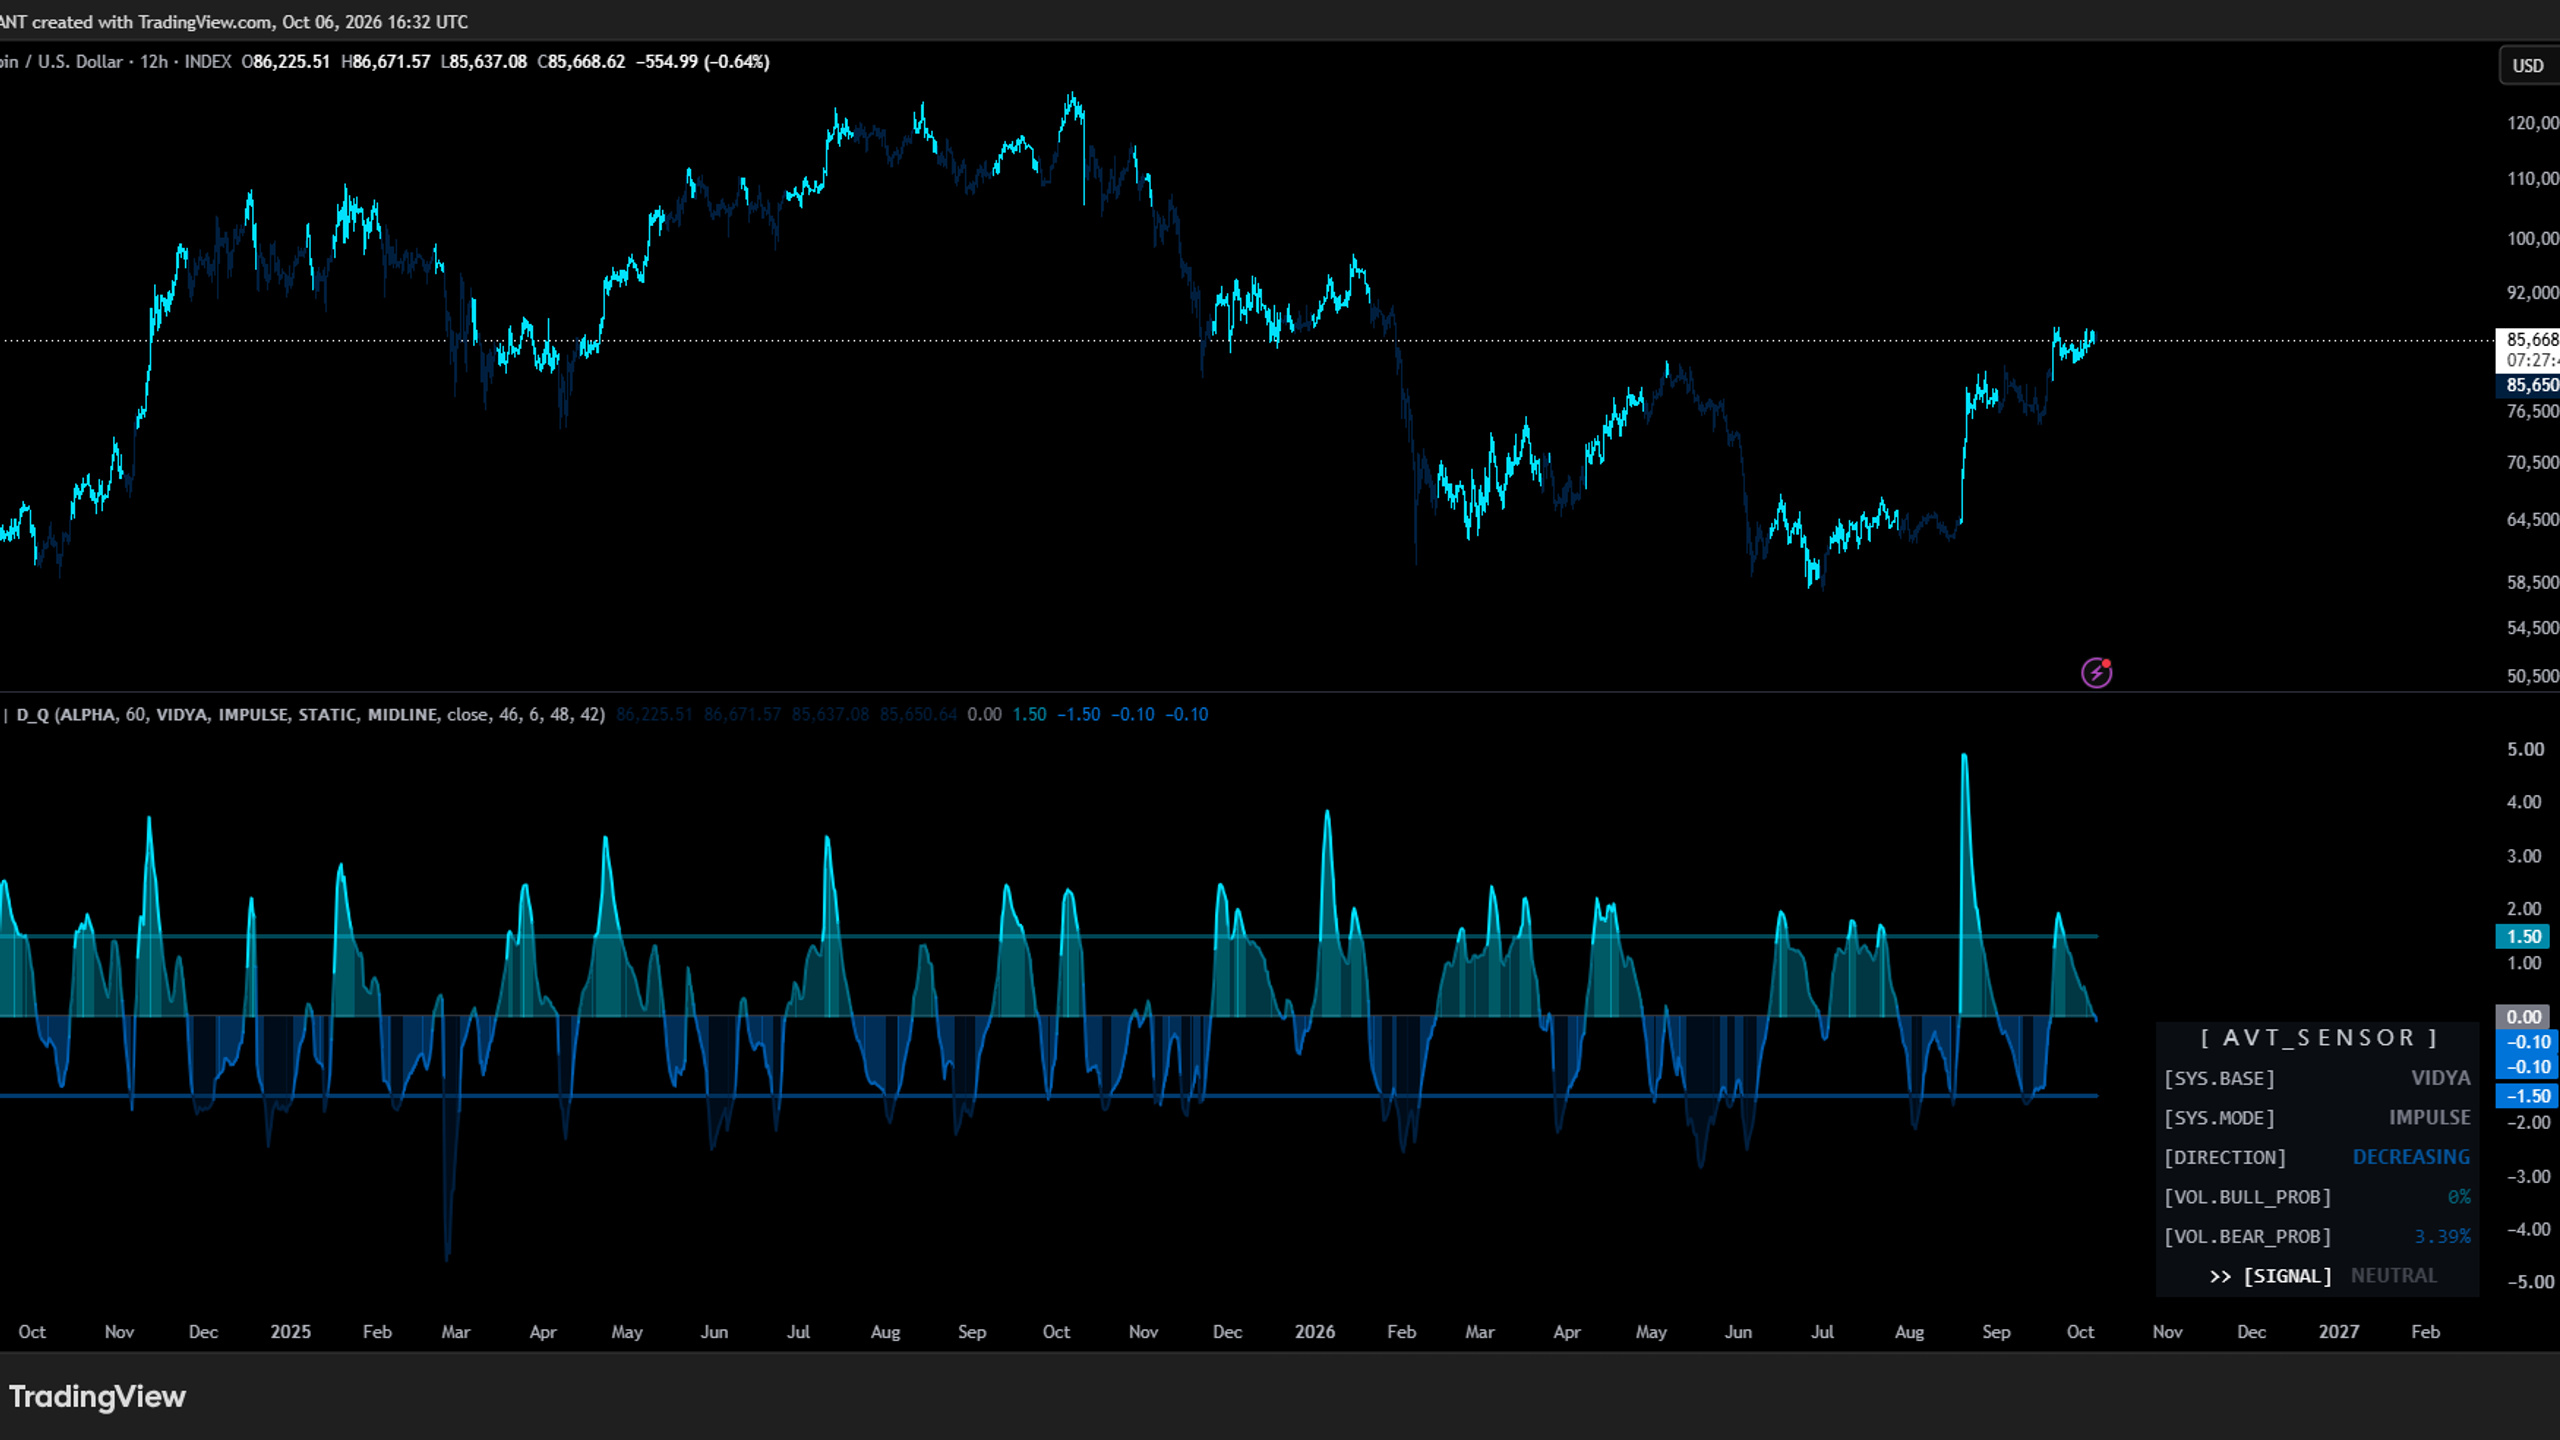The image size is (2560, 1440).
Task: Click the TradingView logo
Action: tap(97, 1396)
